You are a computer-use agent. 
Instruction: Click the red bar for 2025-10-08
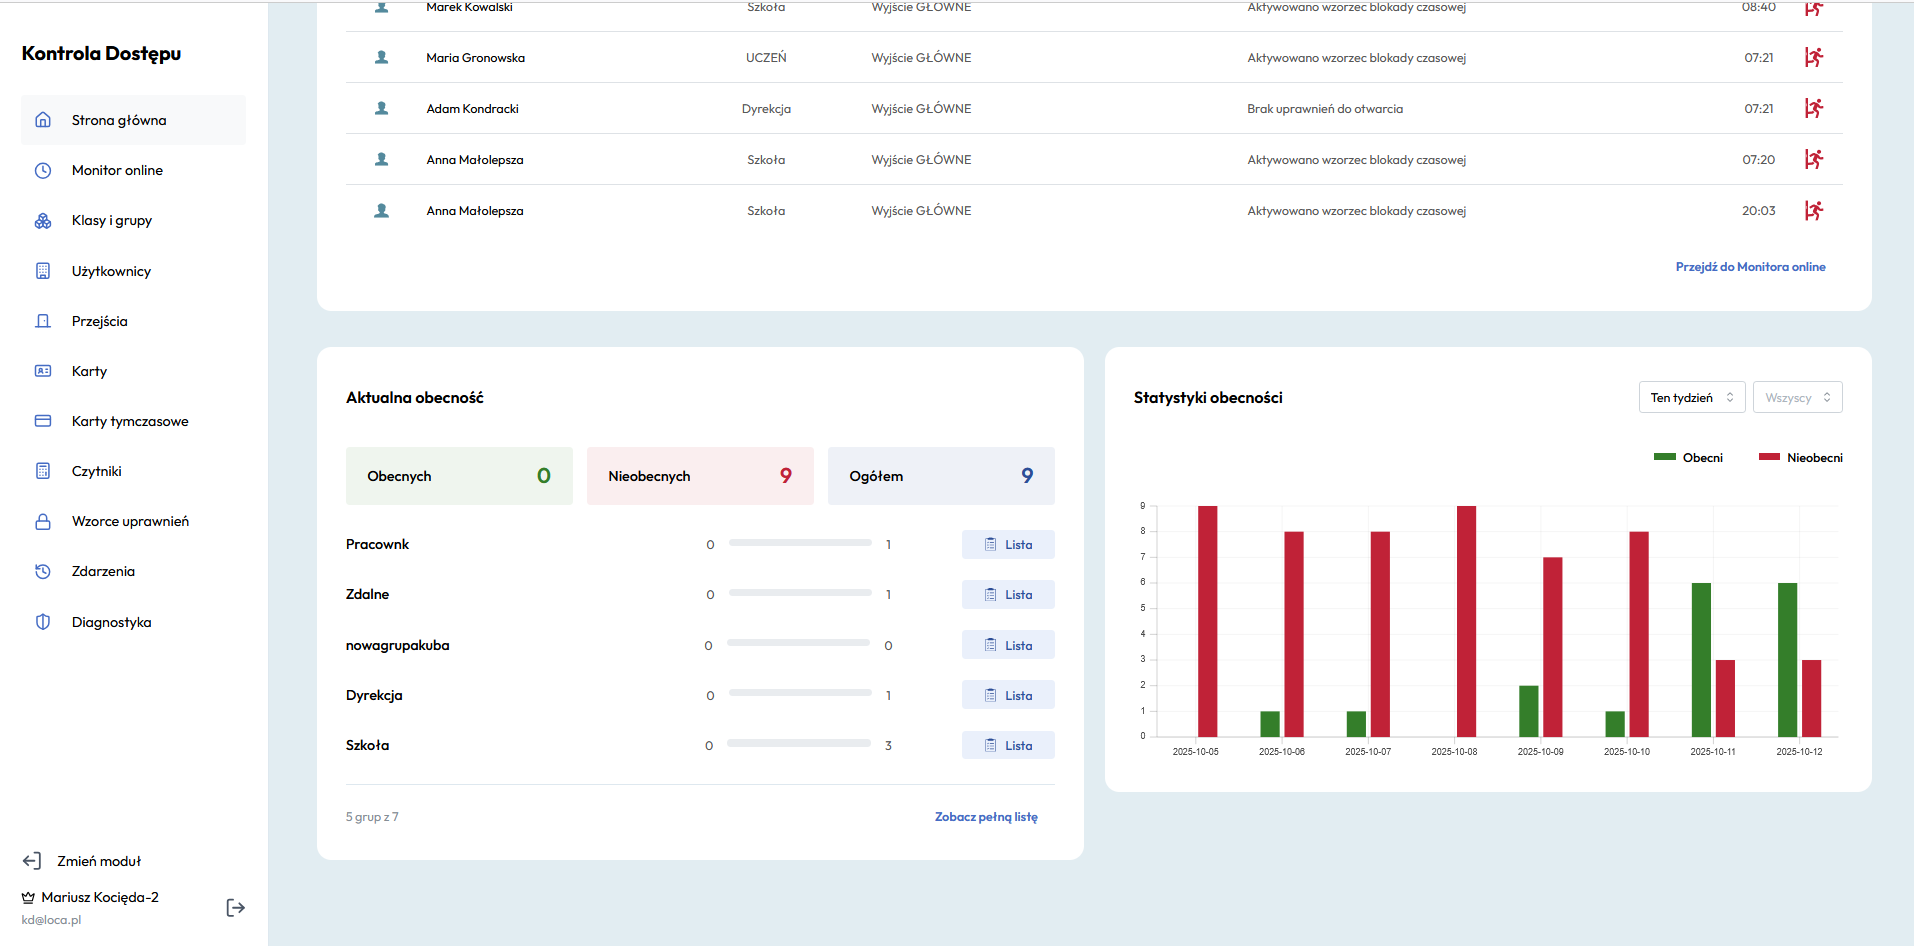pos(1466,620)
